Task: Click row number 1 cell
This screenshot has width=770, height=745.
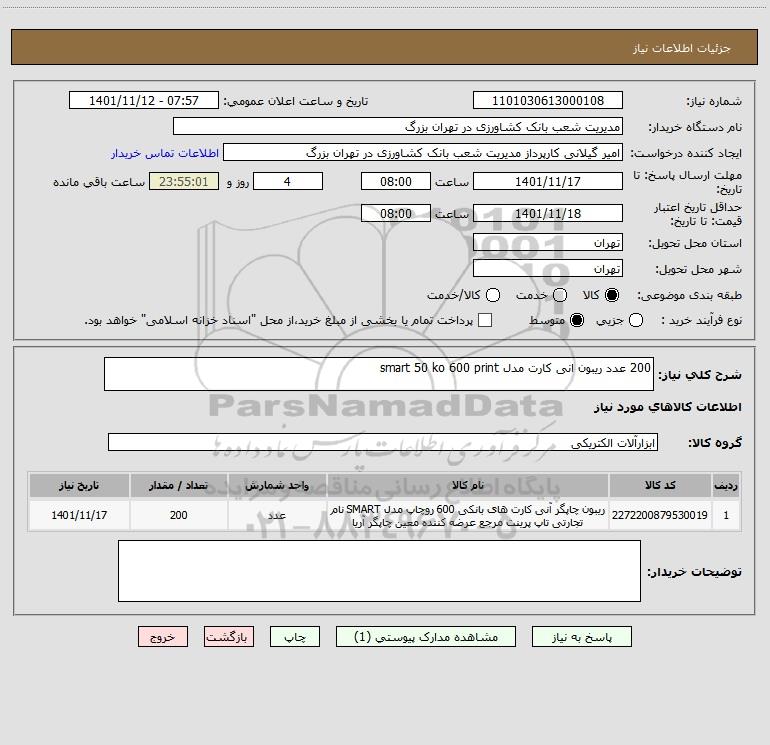Action: pos(726,515)
